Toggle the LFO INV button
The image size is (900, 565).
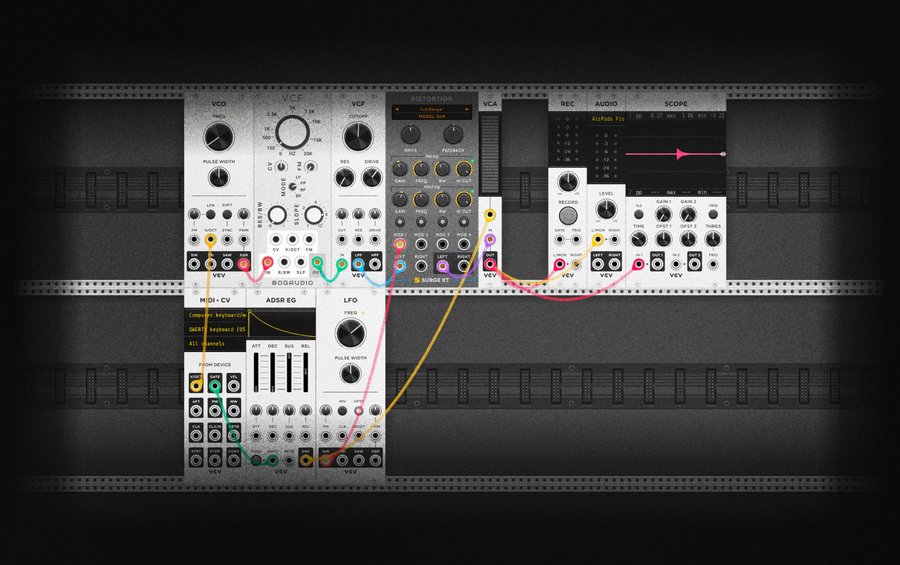[342, 411]
